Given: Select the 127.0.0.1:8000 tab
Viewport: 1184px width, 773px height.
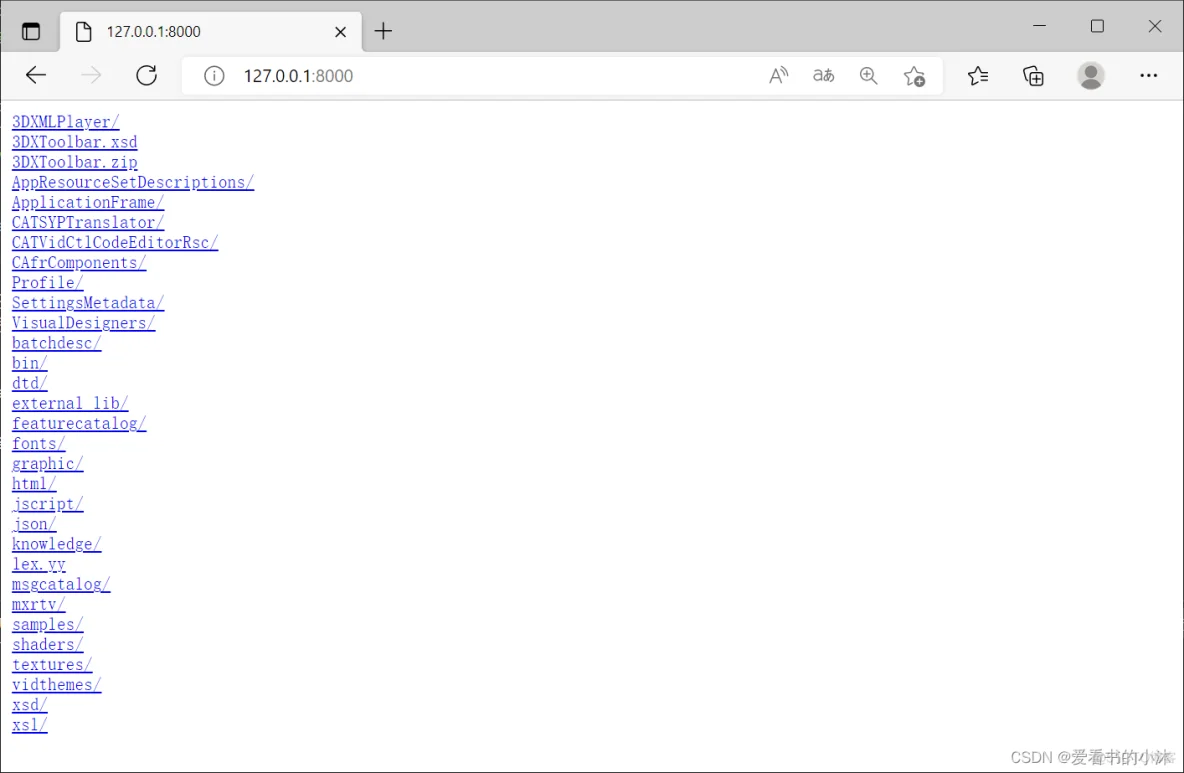Looking at the screenshot, I should 211,32.
